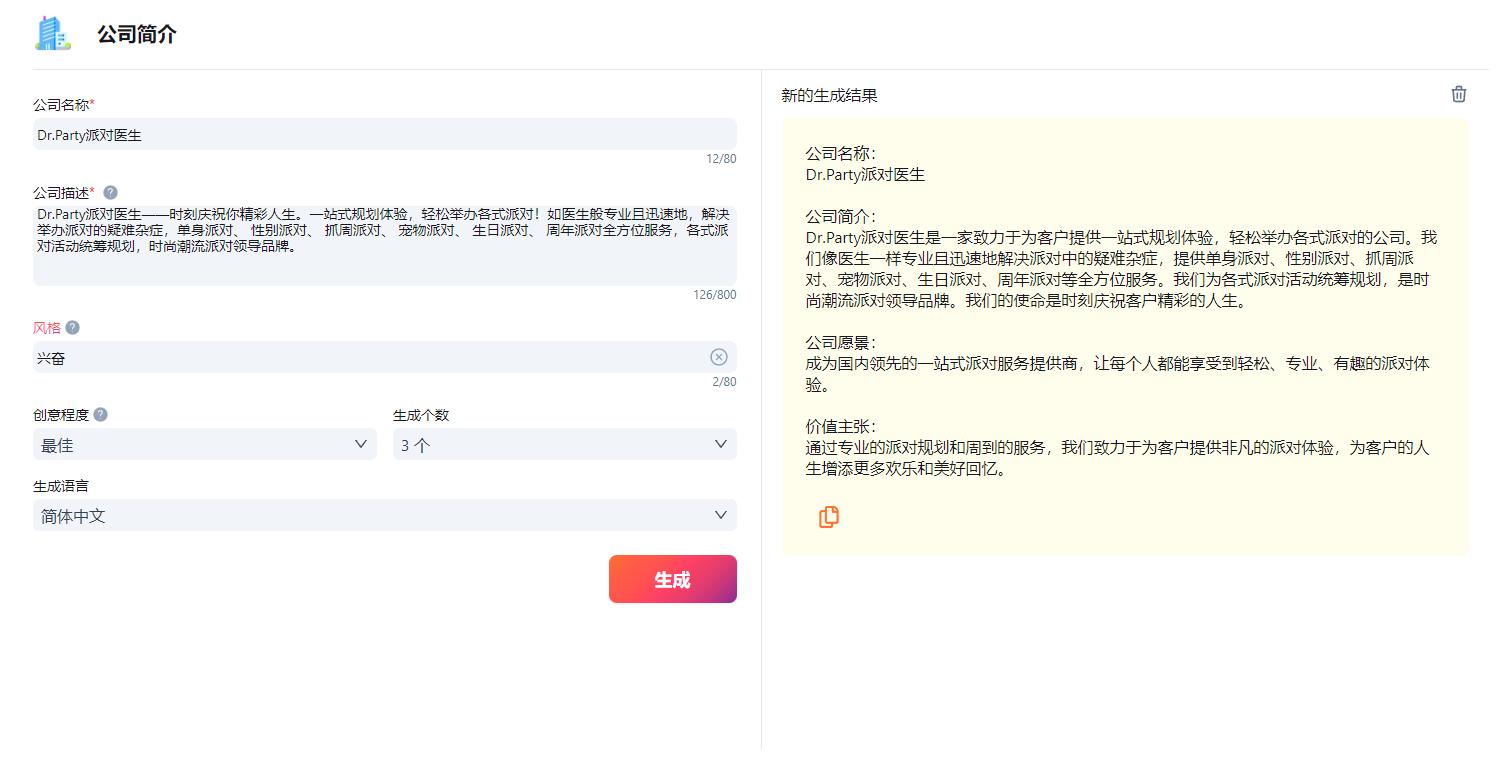Click the 公司愿景: line in result
The image size is (1501, 758).
[841, 343]
